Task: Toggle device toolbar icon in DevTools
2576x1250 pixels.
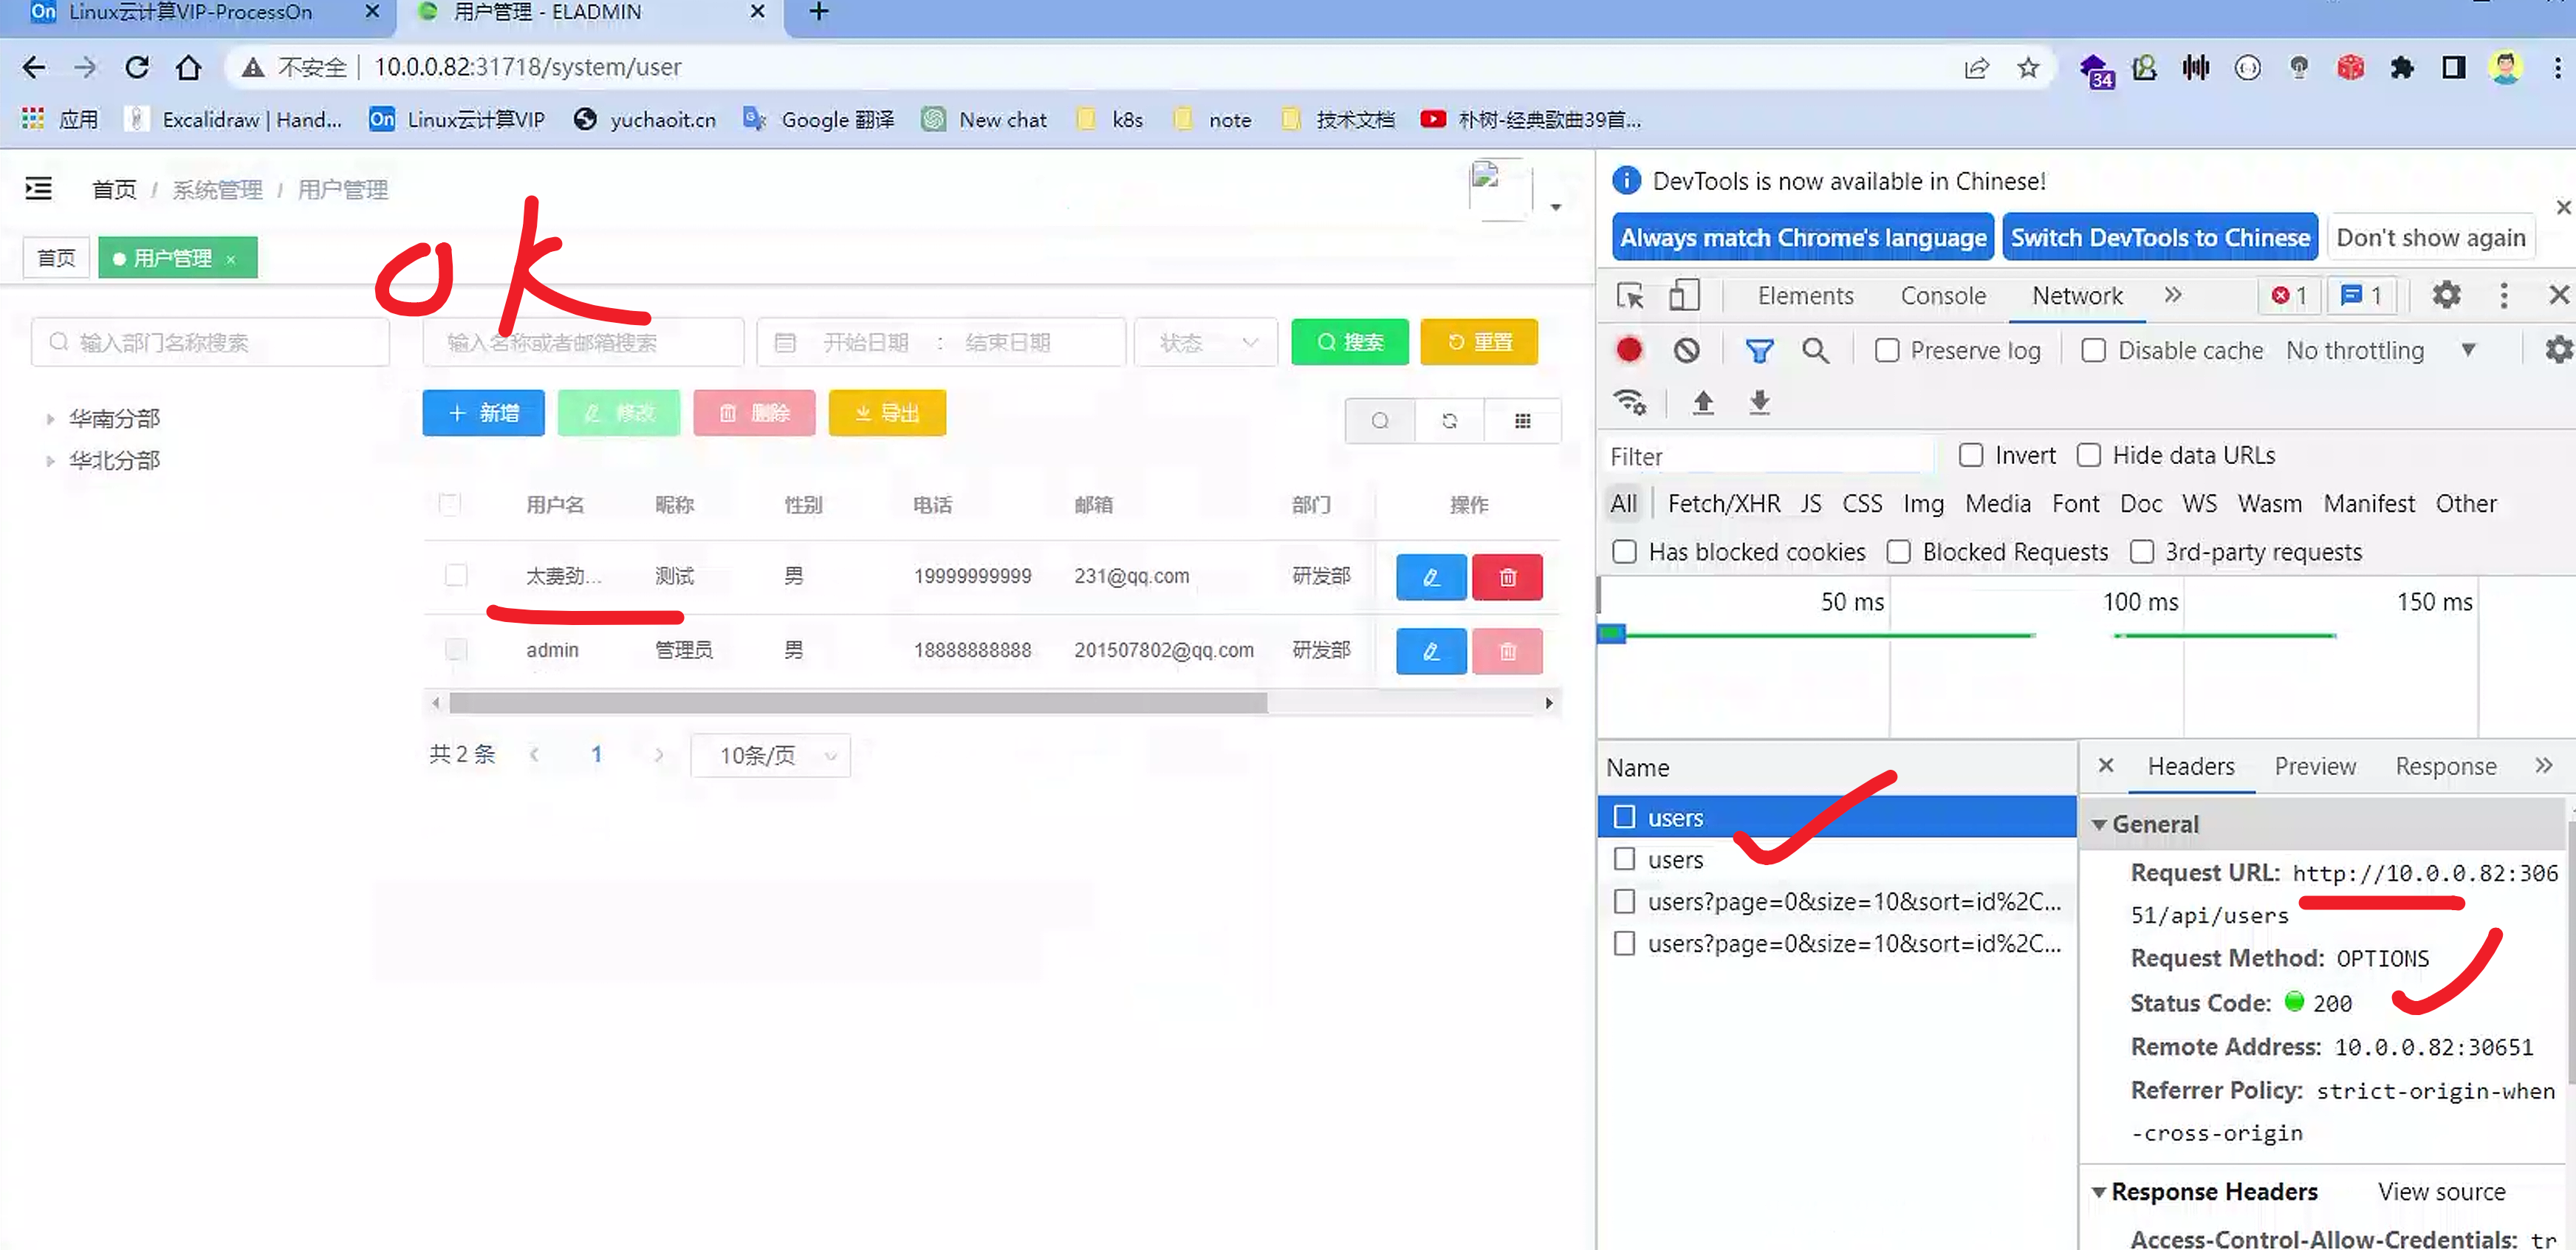Action: coord(1684,295)
